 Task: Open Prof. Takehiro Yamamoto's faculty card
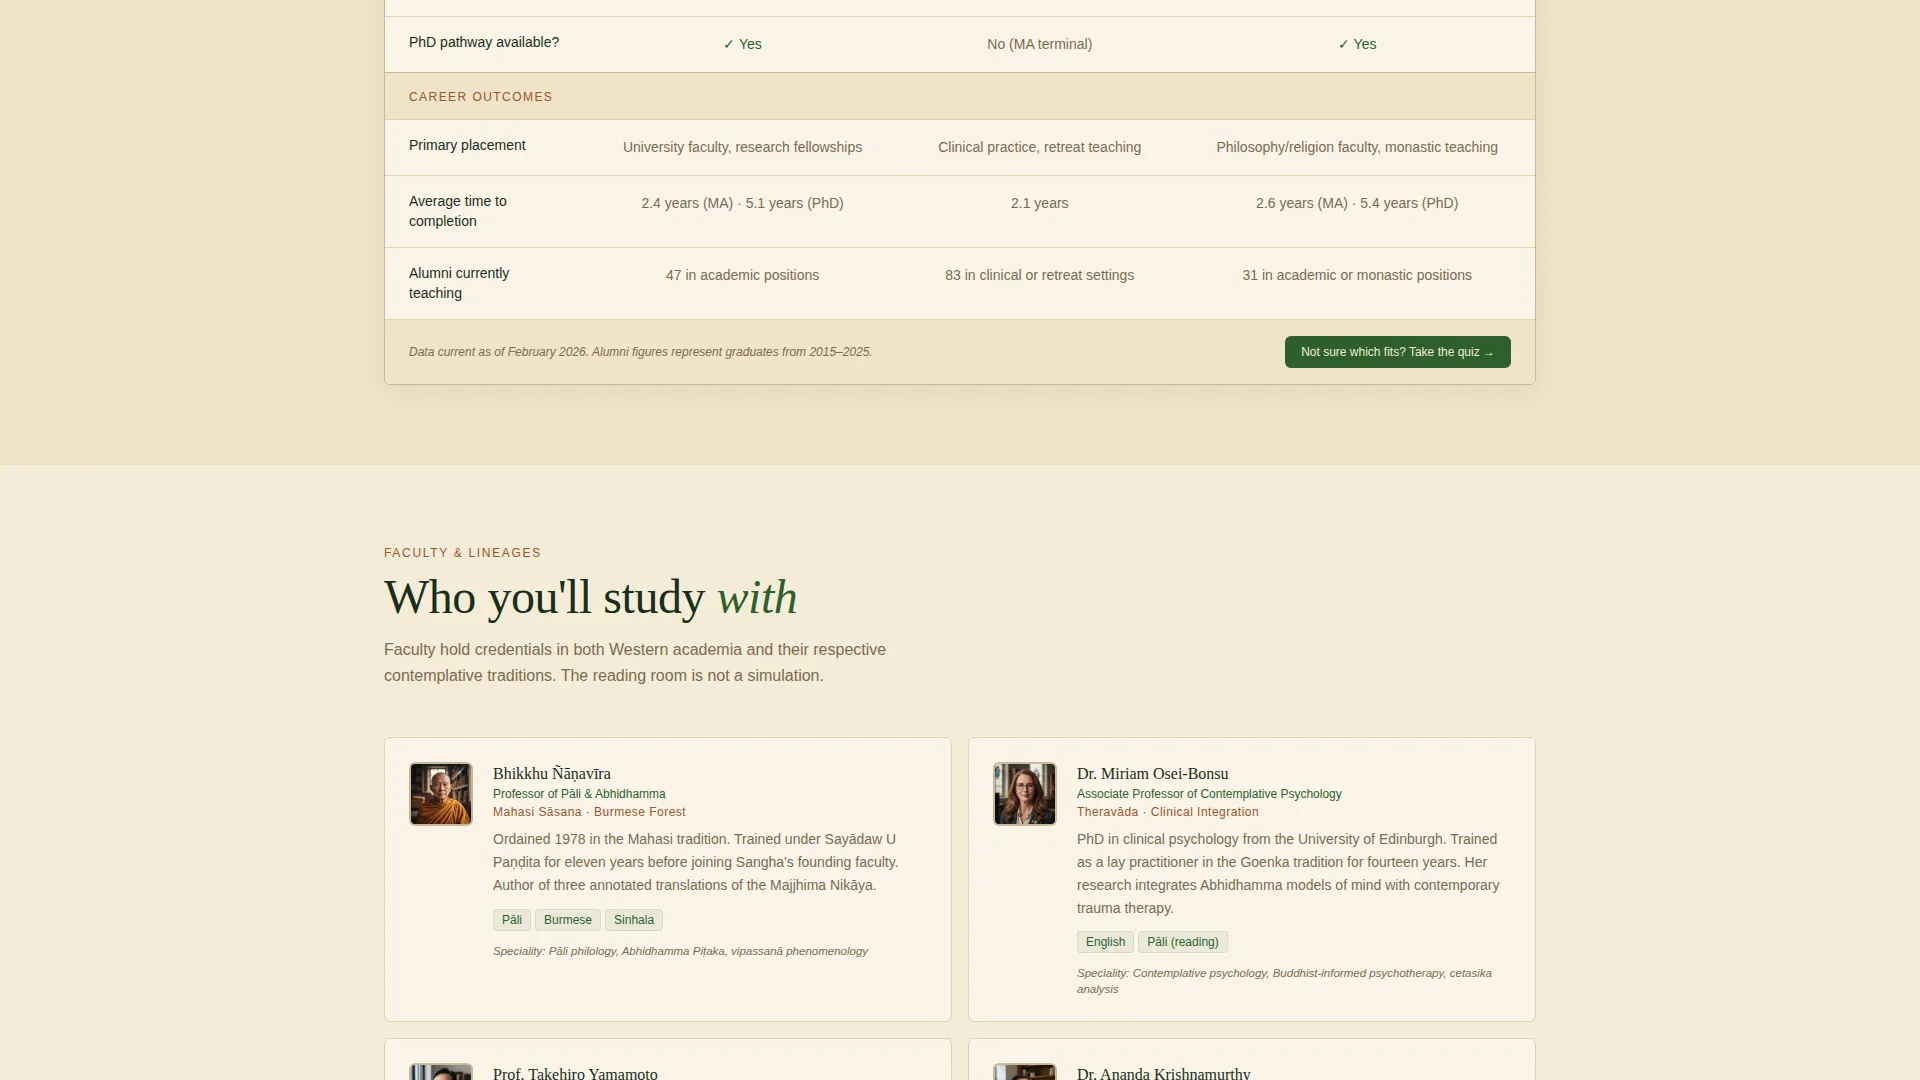(668, 1059)
